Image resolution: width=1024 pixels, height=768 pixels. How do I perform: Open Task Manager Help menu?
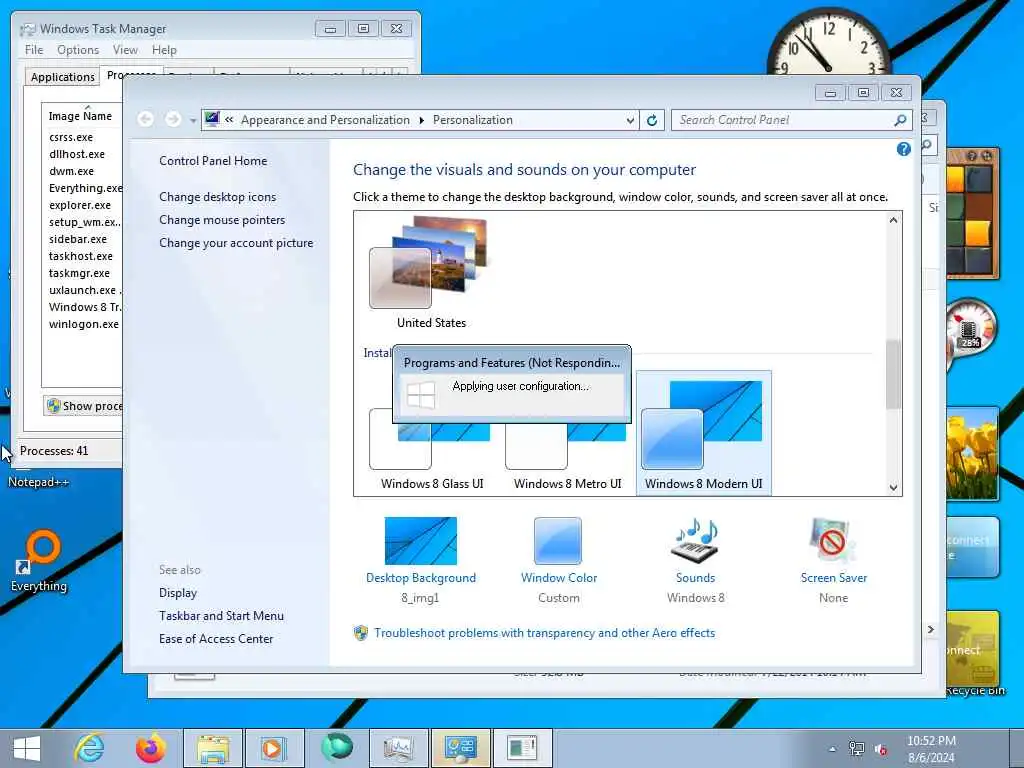coord(164,50)
